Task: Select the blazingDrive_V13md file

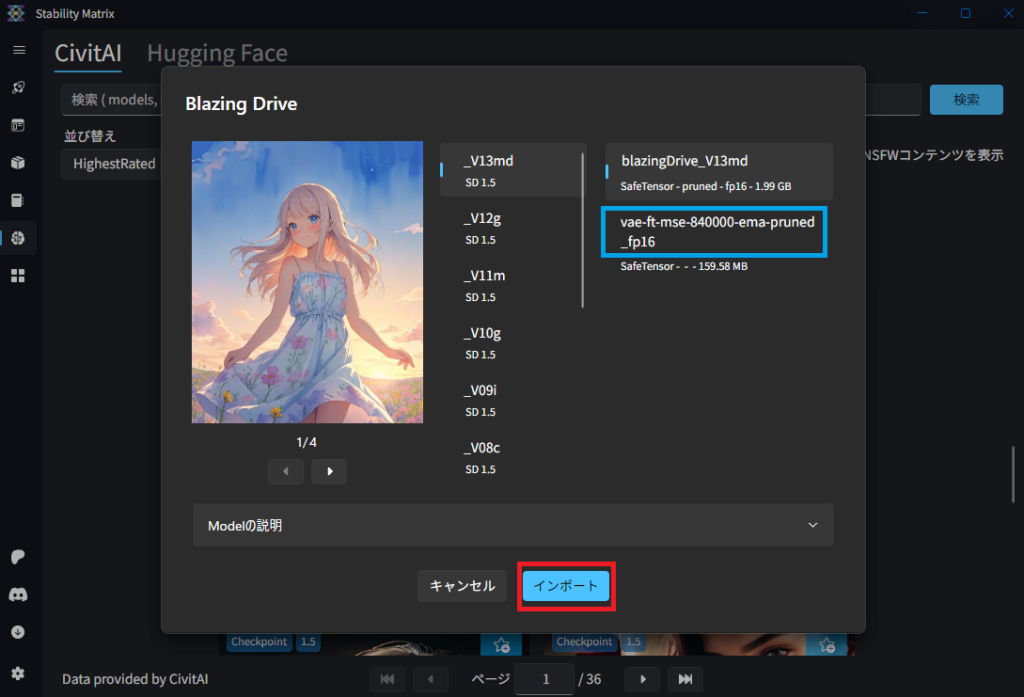Action: click(x=719, y=172)
